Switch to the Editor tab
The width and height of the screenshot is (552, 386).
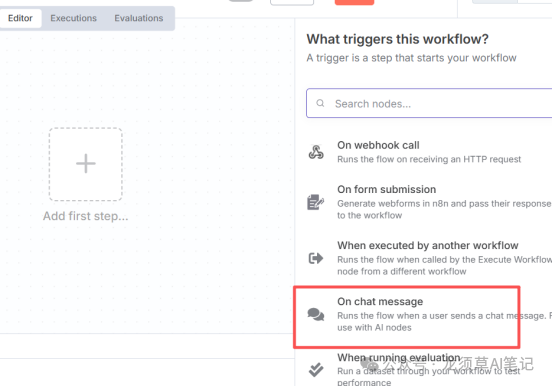click(20, 18)
